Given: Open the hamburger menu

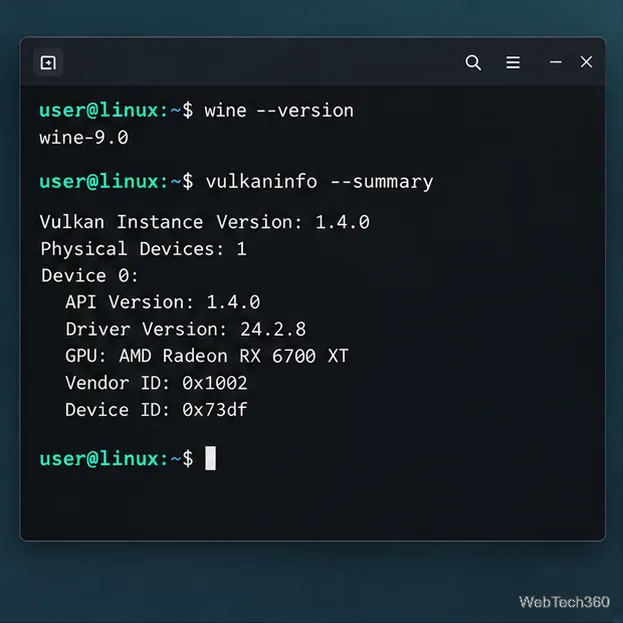Looking at the screenshot, I should click(x=513, y=62).
